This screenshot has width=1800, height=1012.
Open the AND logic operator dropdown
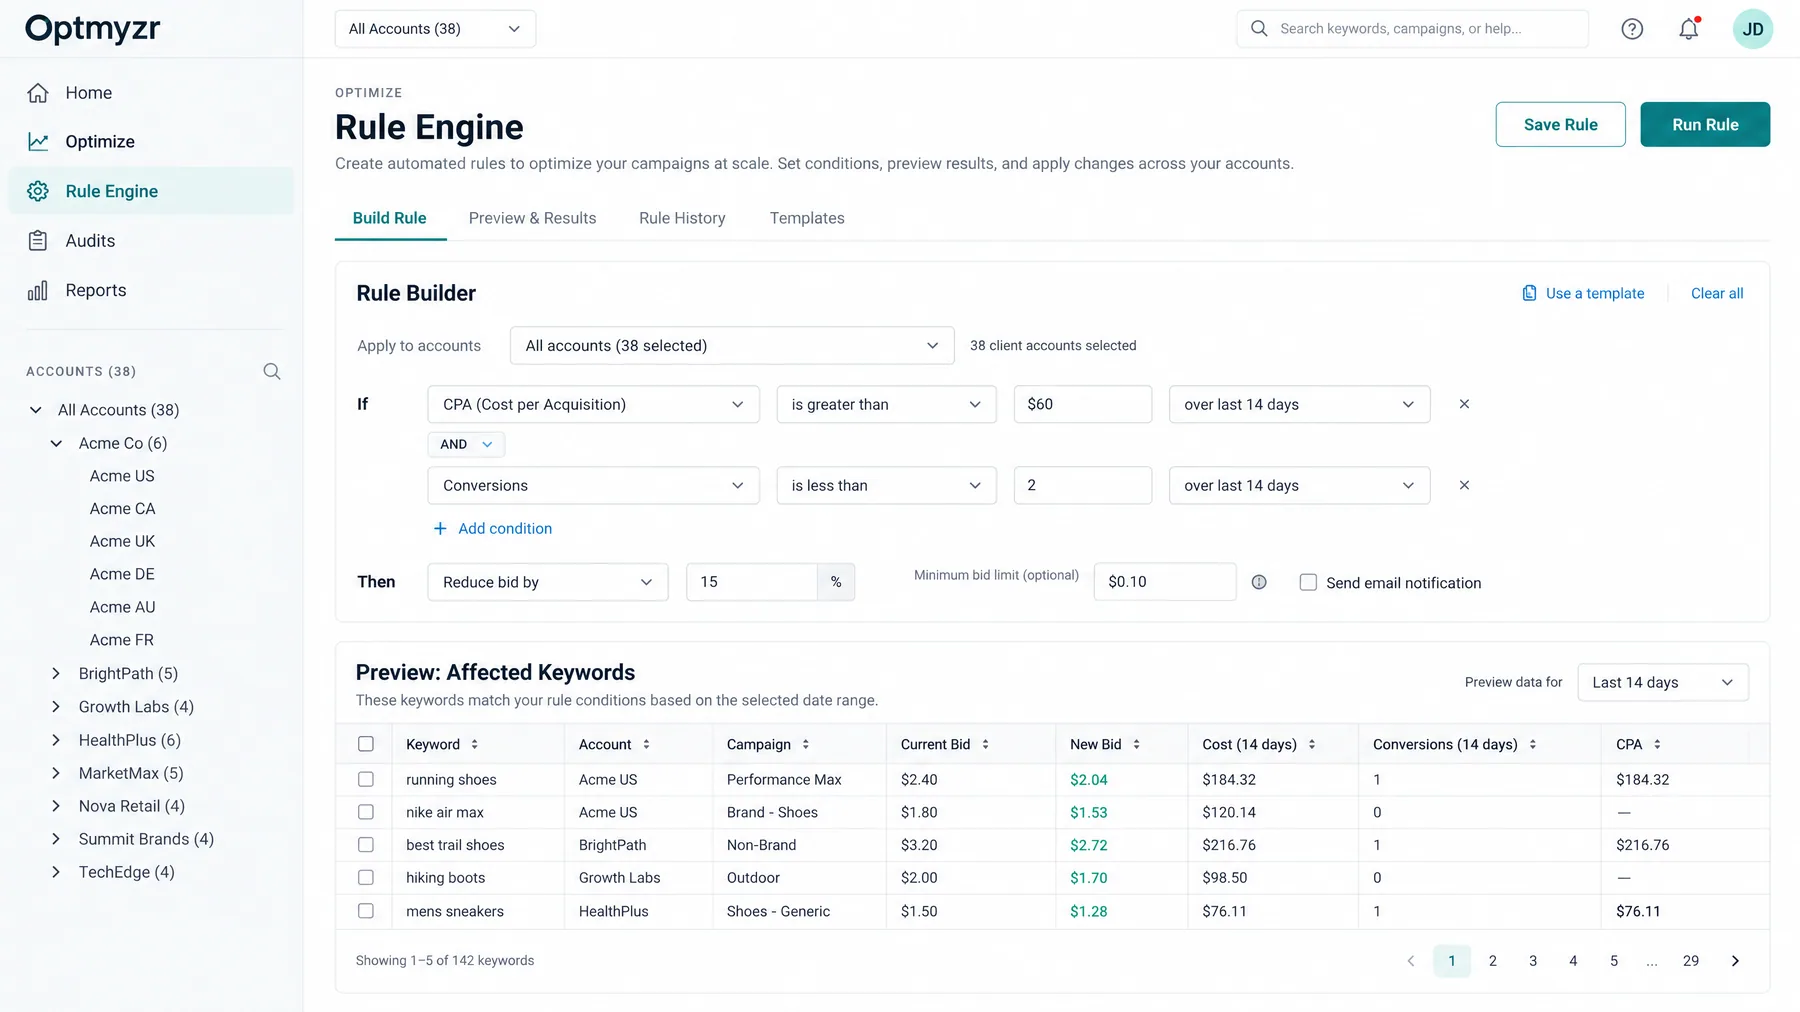pyautogui.click(x=466, y=444)
